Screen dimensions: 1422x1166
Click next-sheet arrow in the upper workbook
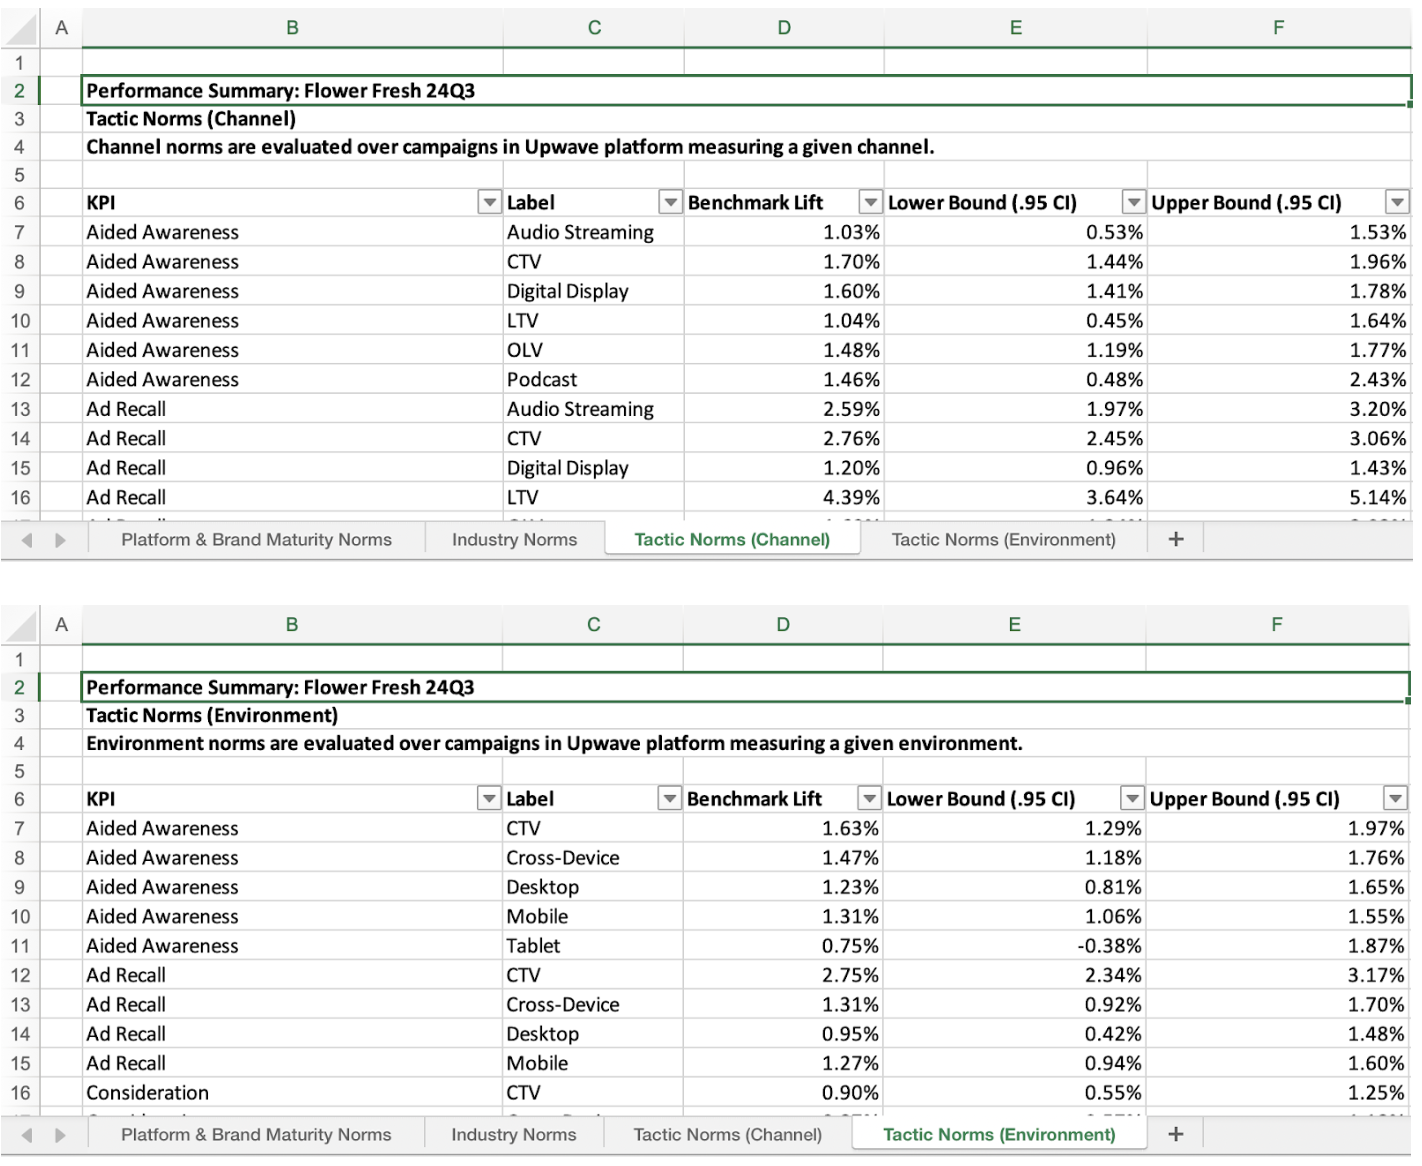pos(60,540)
